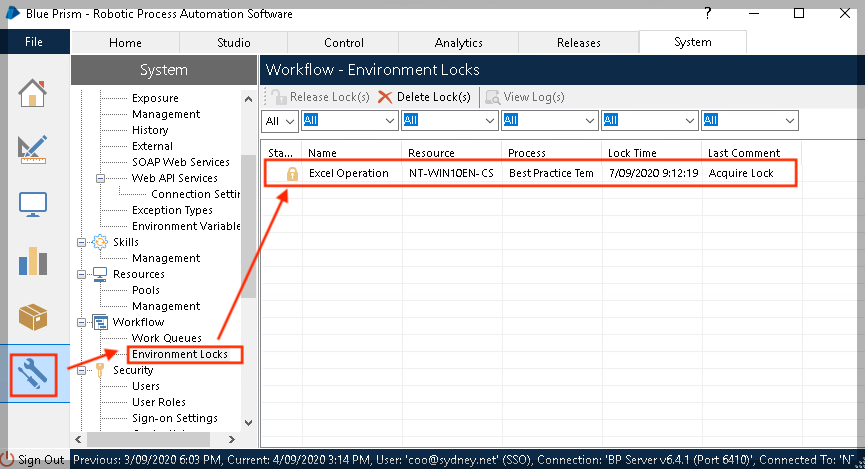Image resolution: width=865 pixels, height=469 pixels.
Task: Open the Releases package box sidebar icon
Action: tap(33, 317)
